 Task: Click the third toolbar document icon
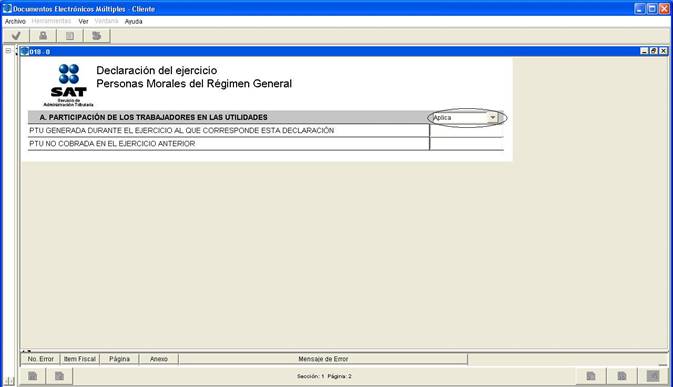[70, 36]
